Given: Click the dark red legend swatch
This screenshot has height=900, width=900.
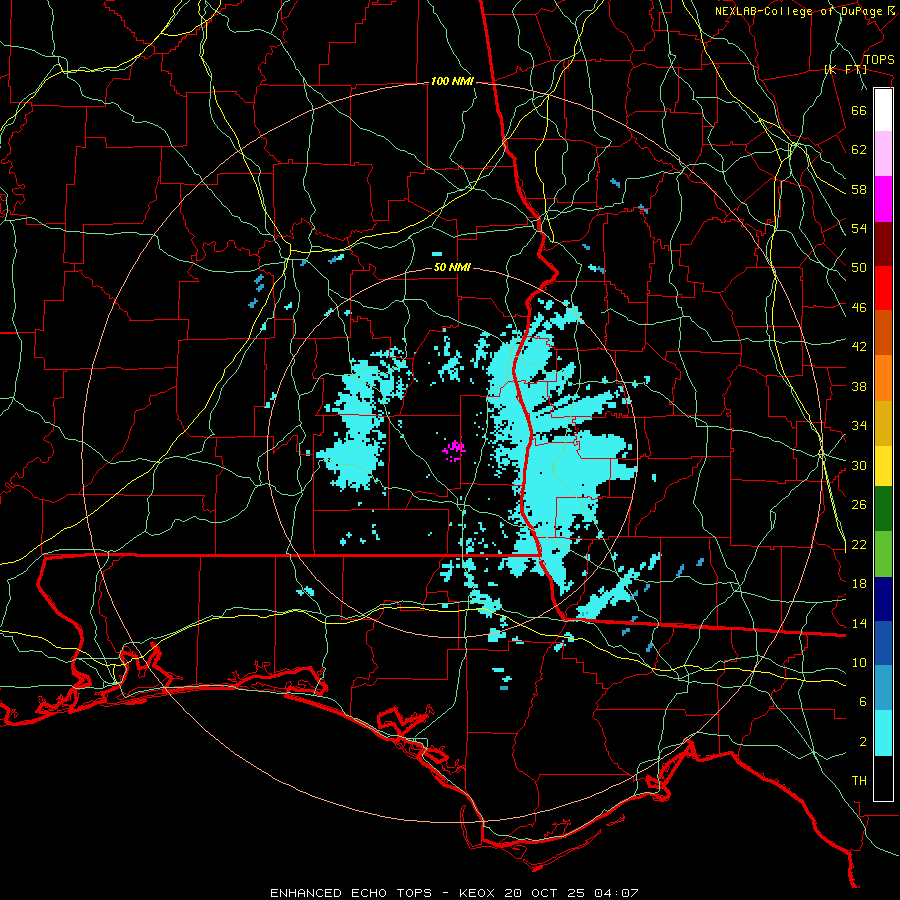Looking at the screenshot, I should [x=883, y=244].
